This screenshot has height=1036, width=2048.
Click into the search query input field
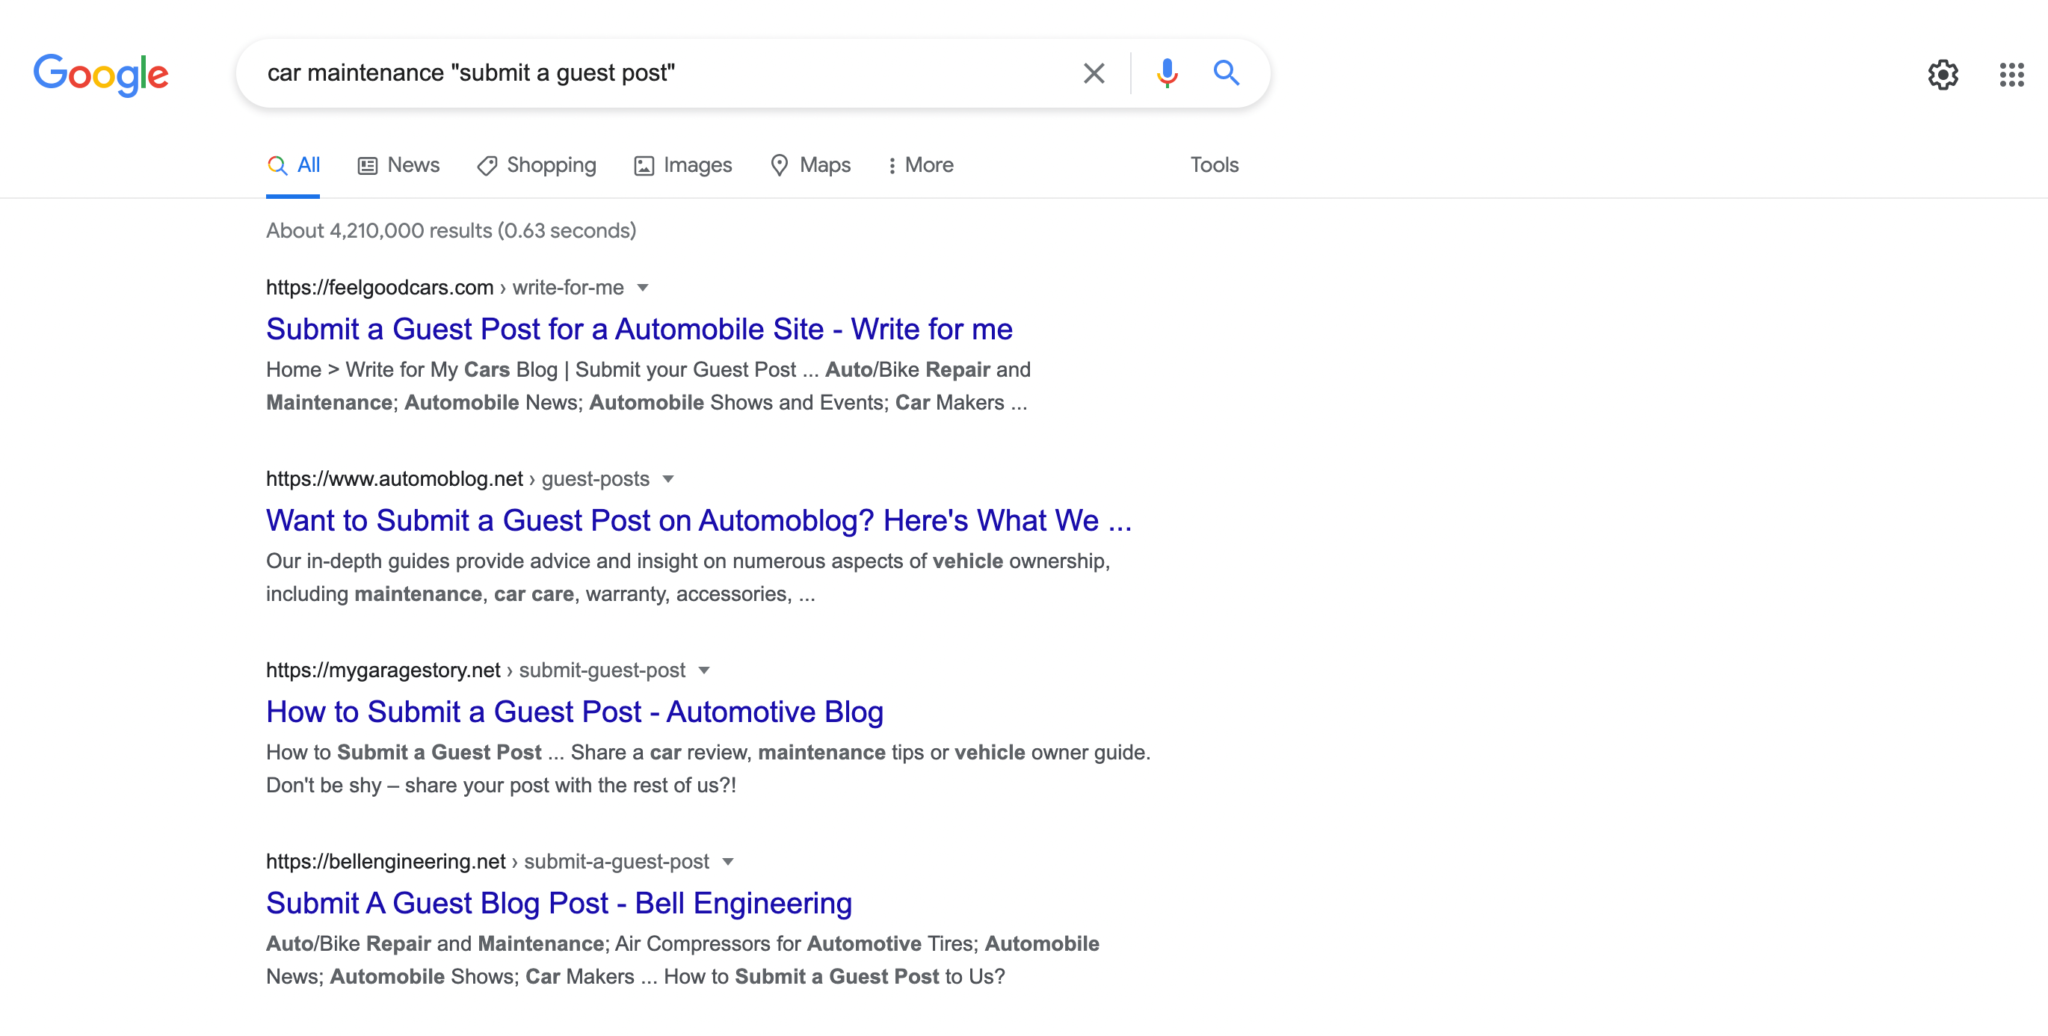(x=660, y=73)
